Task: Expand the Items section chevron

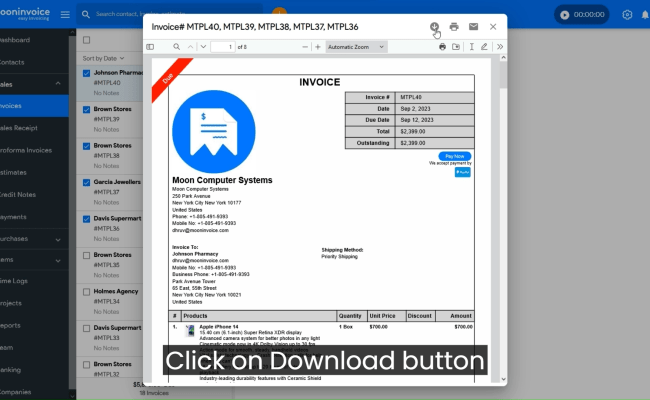Action: point(58,261)
